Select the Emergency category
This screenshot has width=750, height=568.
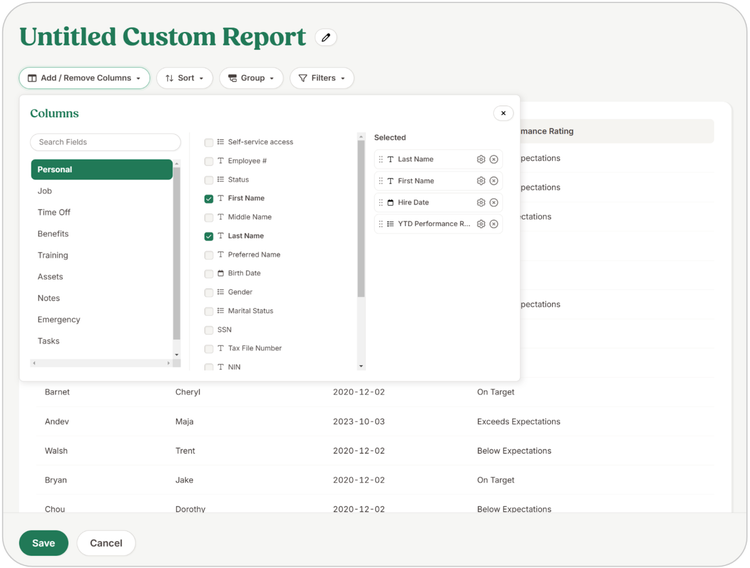click(x=101, y=320)
